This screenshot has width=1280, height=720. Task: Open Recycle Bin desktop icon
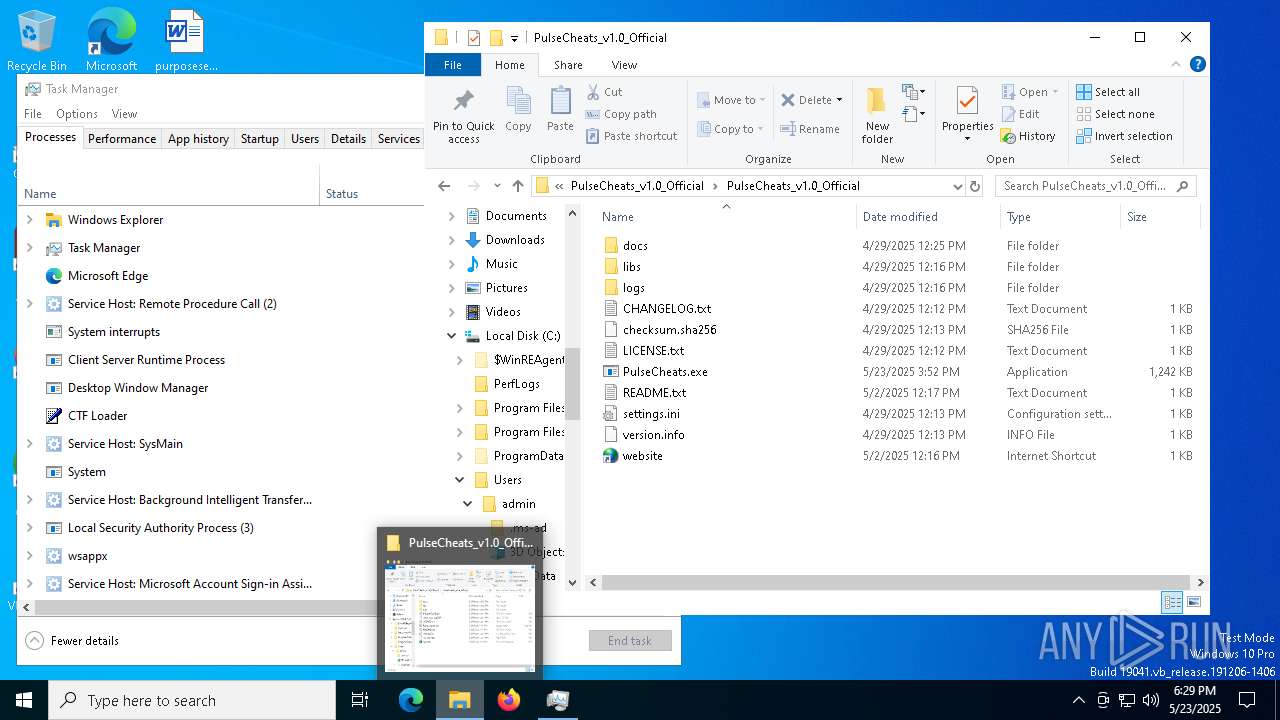coord(37,42)
